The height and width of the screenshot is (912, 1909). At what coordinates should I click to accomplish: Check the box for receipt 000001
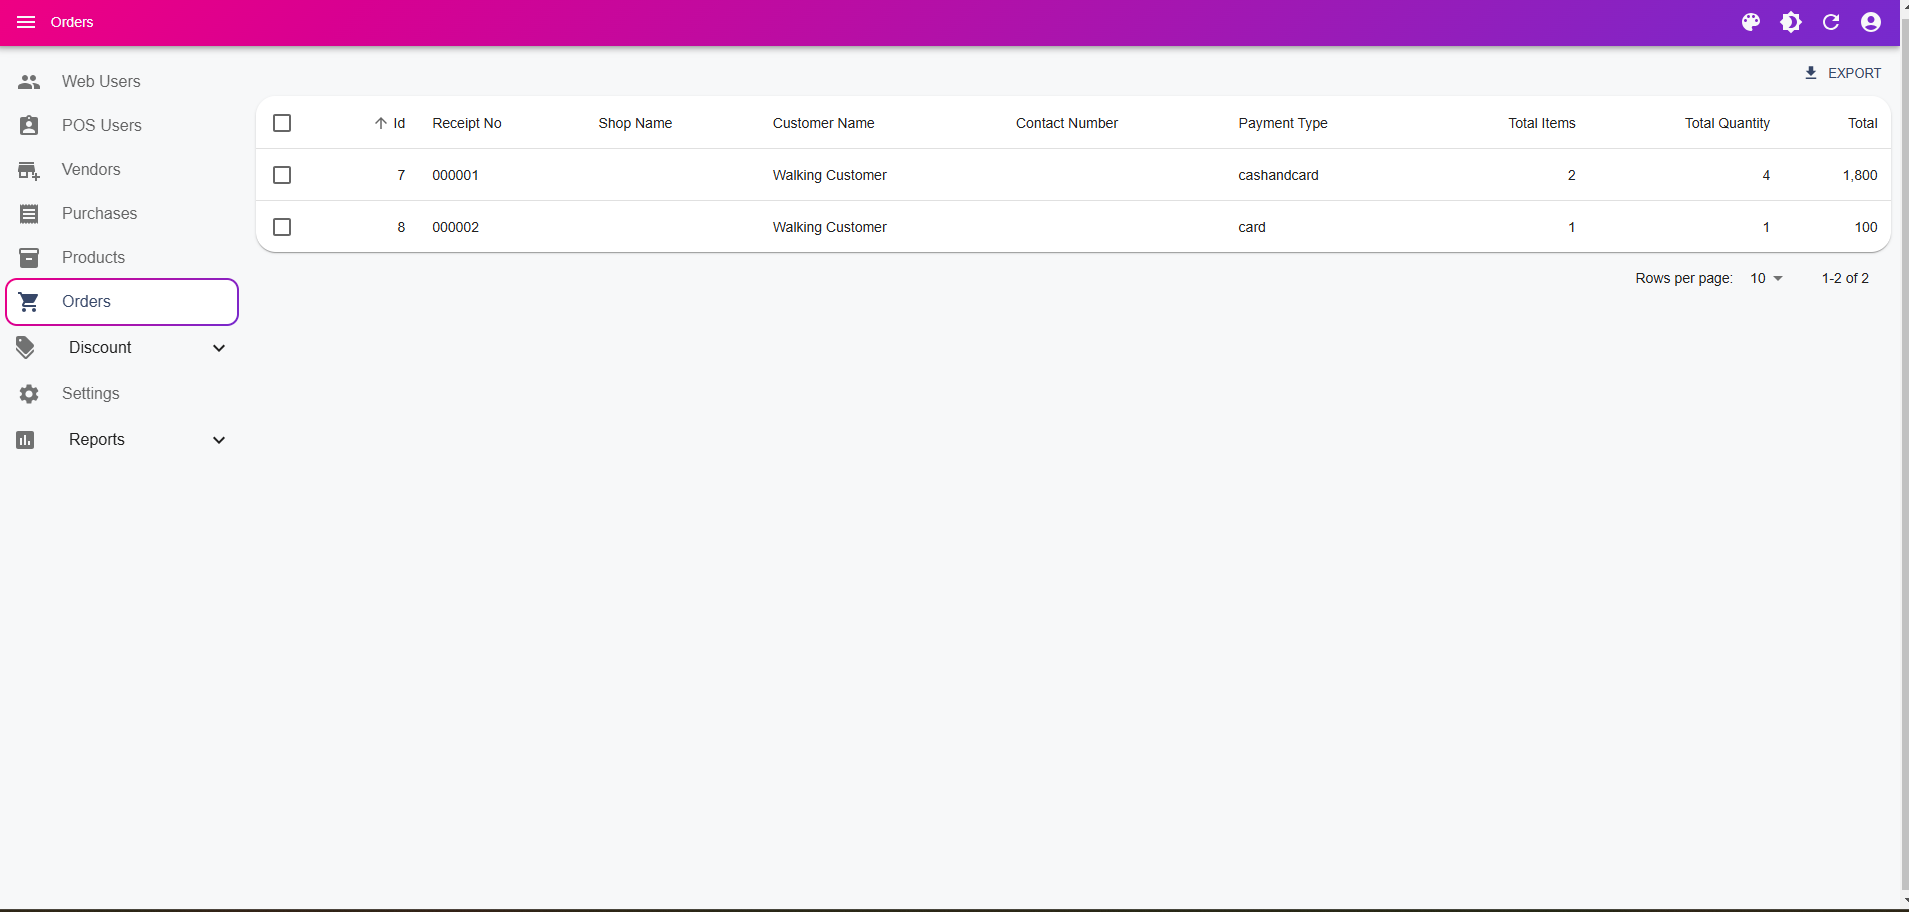coord(282,175)
